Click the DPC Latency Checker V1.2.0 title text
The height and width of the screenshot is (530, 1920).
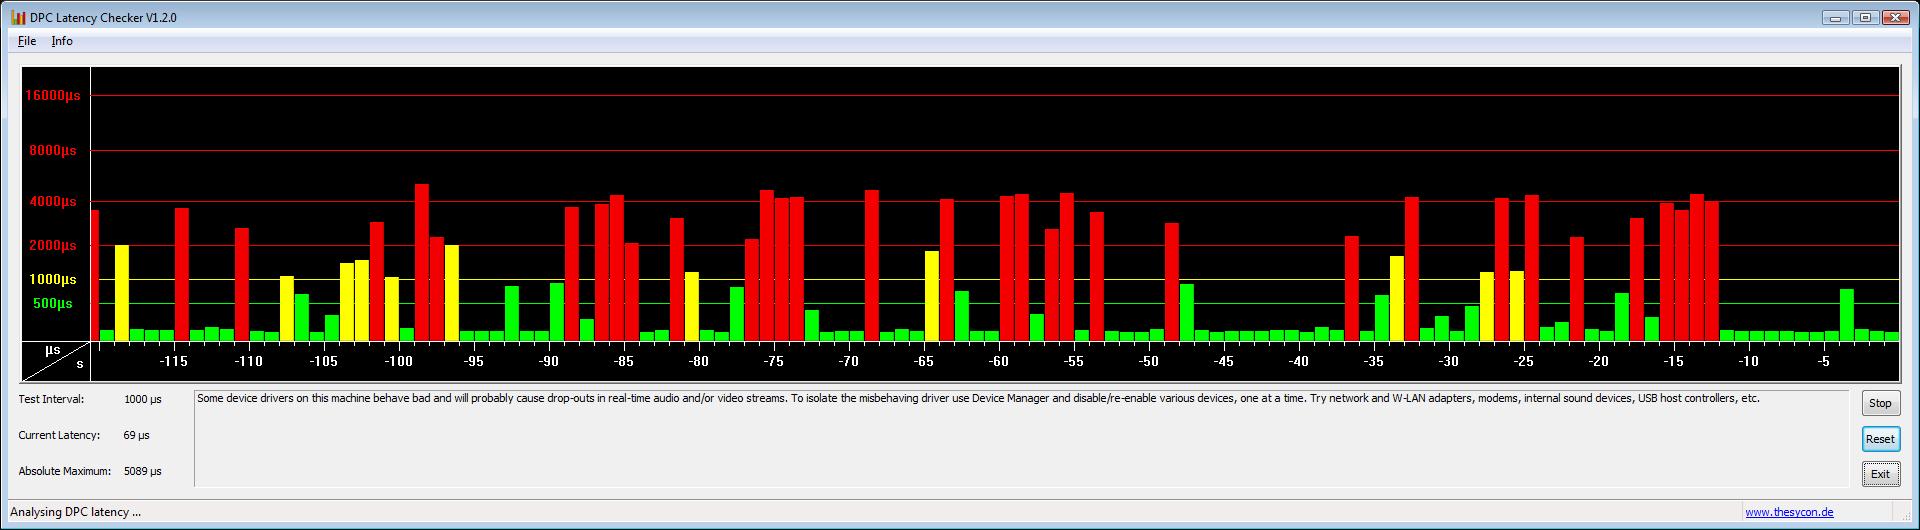click(x=104, y=18)
